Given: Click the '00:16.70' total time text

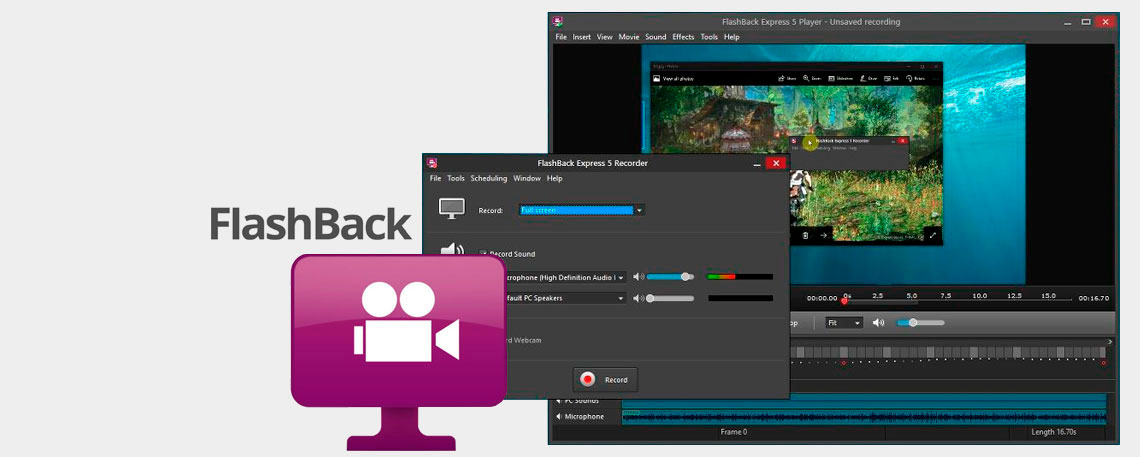Looking at the screenshot, I should pyautogui.click(x=1093, y=298).
